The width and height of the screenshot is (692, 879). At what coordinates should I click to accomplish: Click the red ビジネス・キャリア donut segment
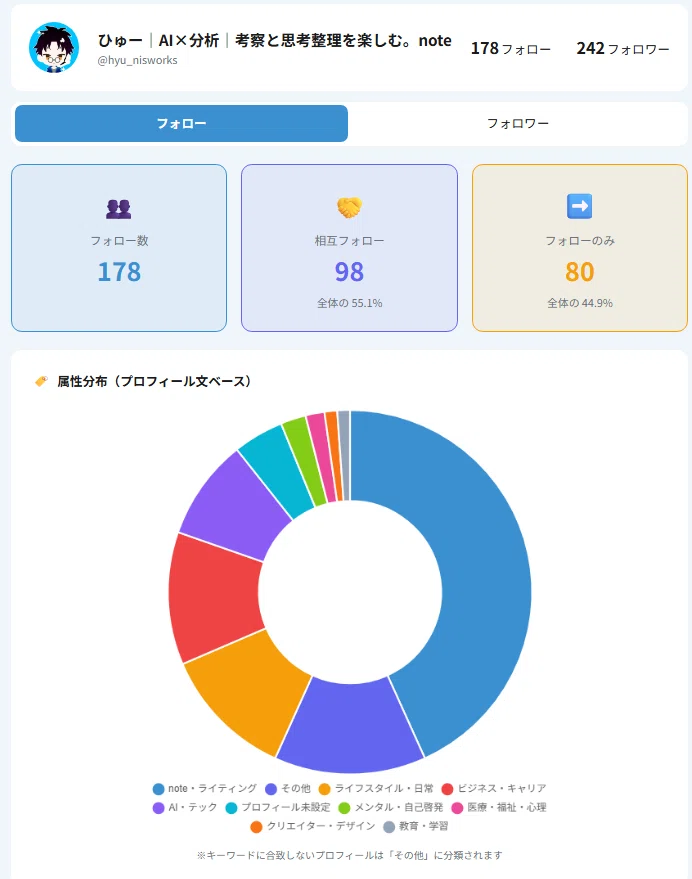point(214,598)
